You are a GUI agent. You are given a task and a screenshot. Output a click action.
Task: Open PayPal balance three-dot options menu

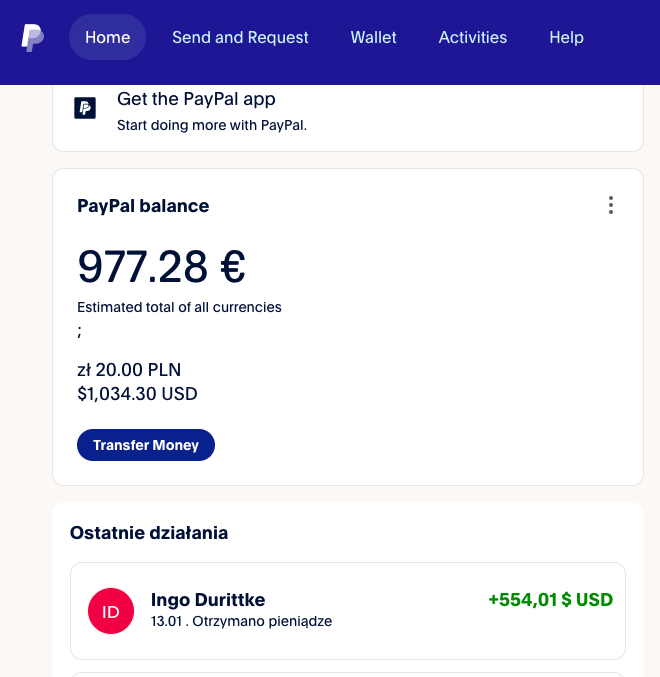[610, 205]
